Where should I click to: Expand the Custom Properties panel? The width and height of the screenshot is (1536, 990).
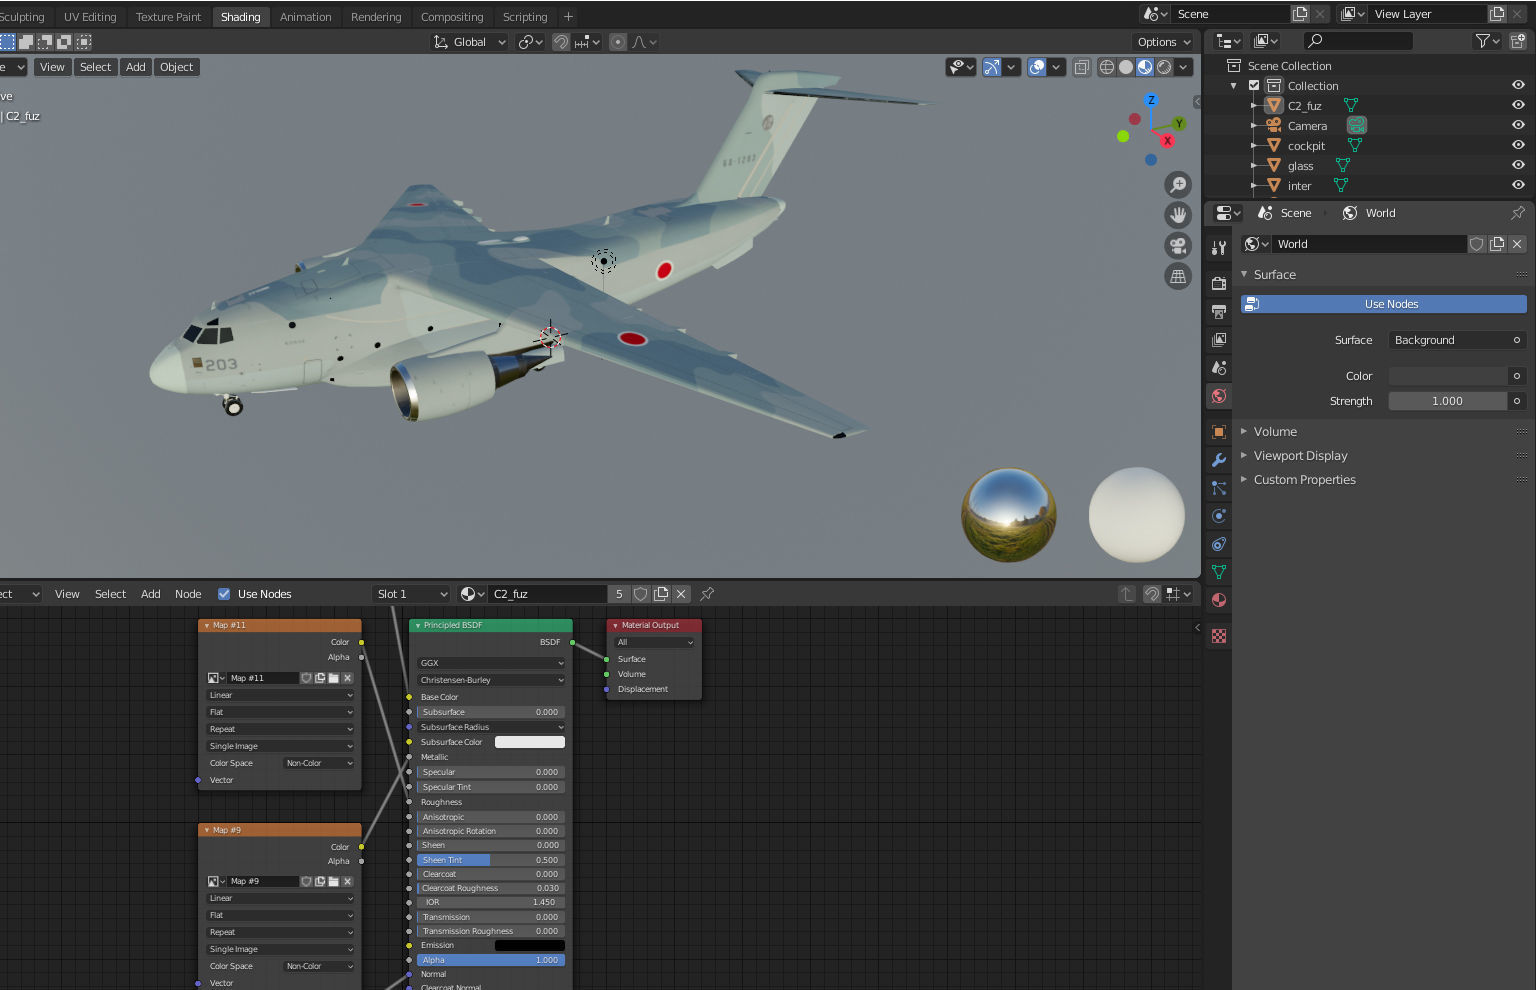point(1304,480)
